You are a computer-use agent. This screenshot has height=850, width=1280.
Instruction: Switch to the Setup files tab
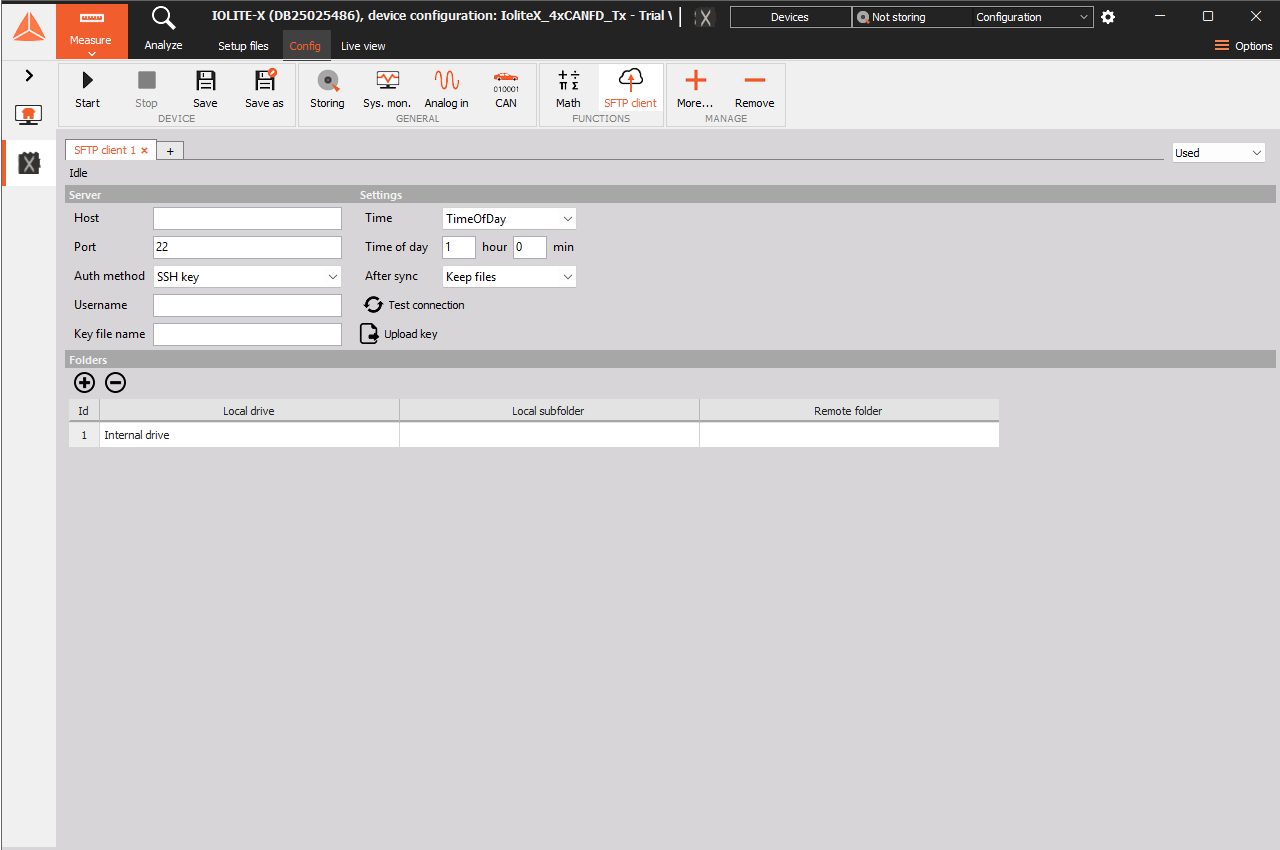[x=243, y=46]
